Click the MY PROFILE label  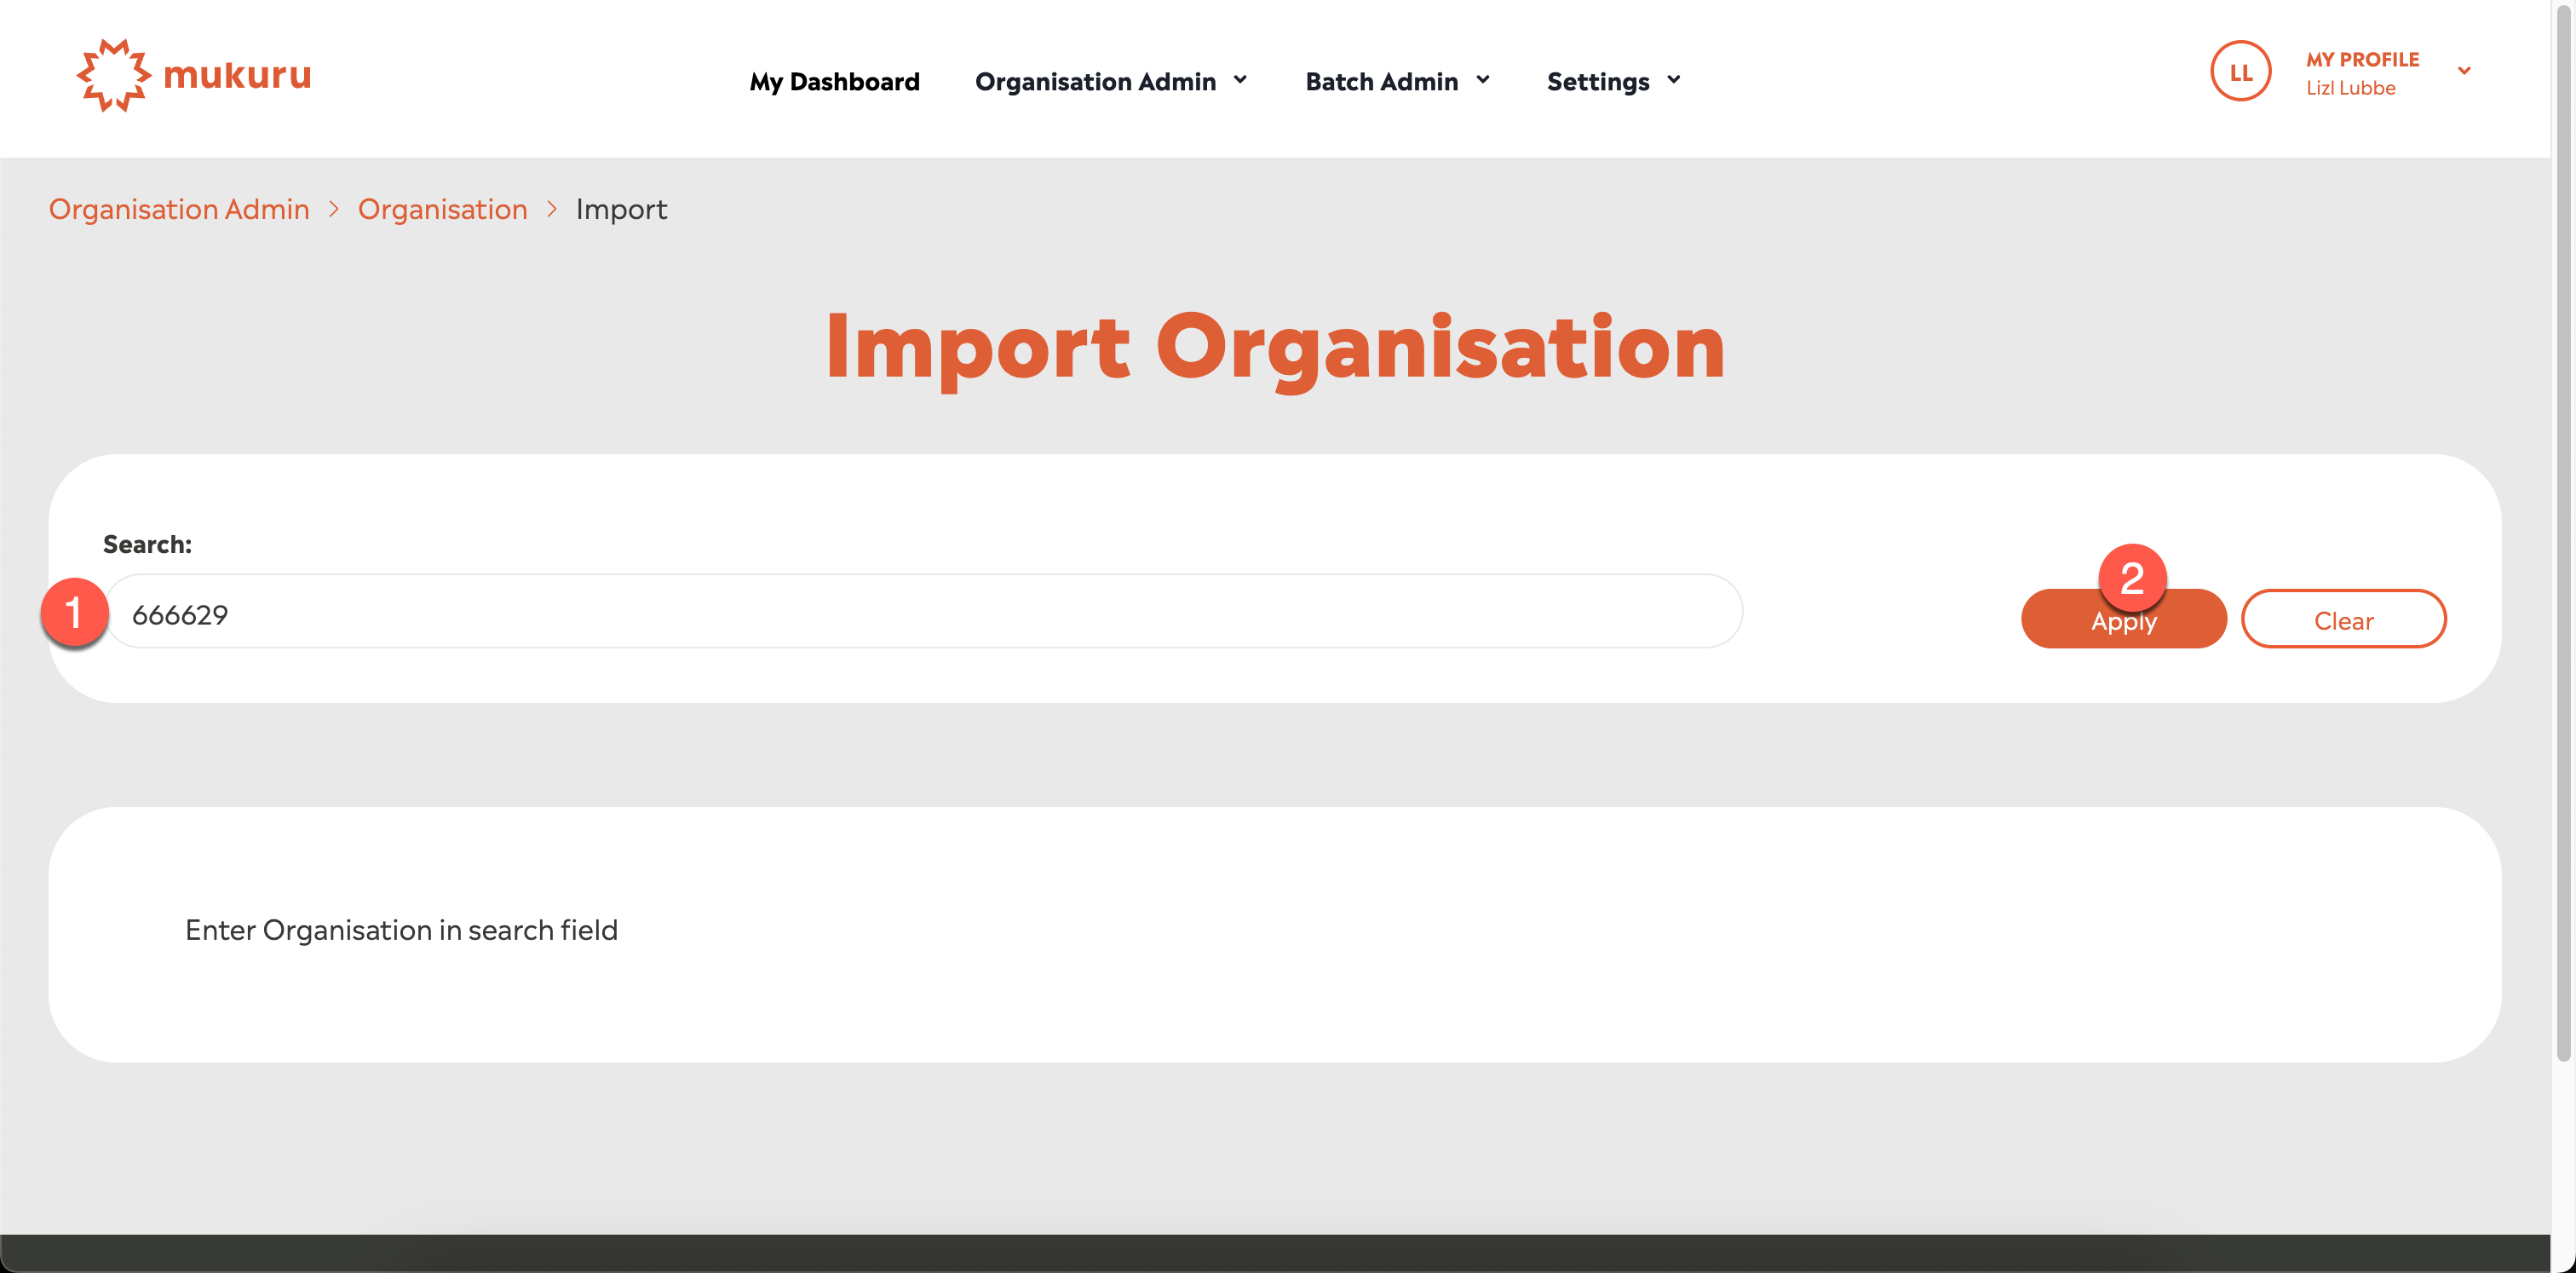click(2362, 59)
